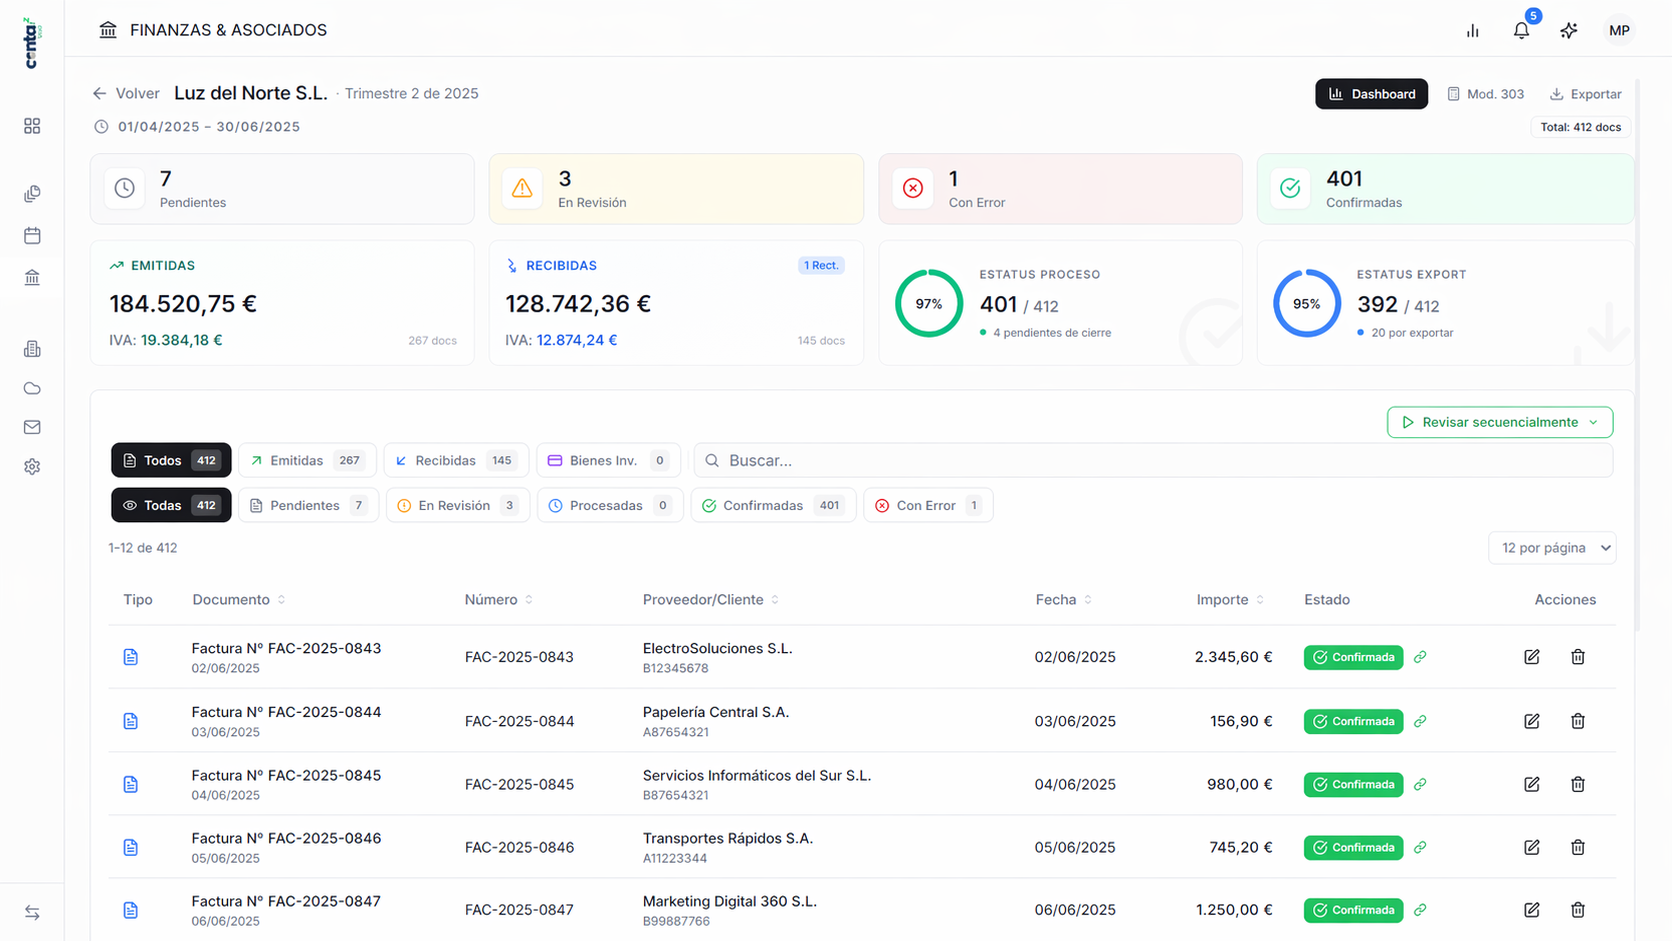Select the calendar icon in the sidebar

pos(32,235)
